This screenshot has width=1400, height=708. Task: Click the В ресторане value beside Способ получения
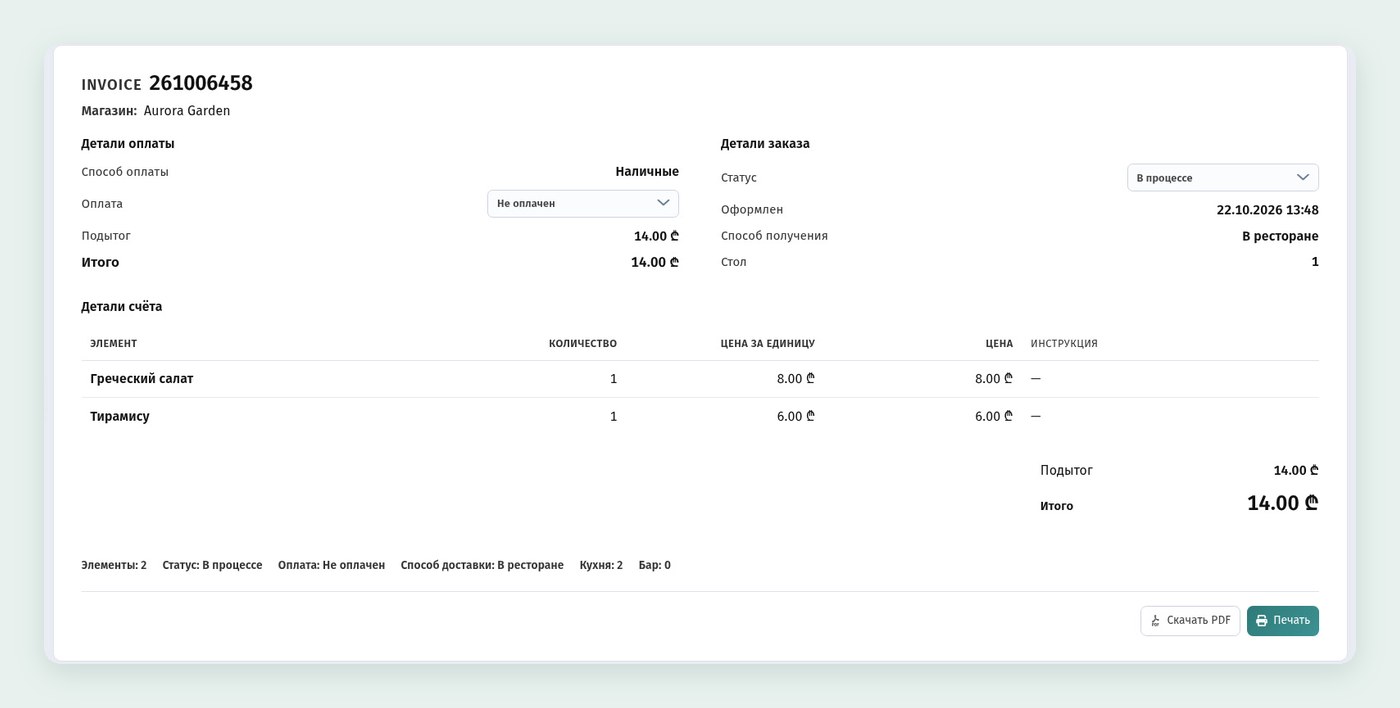tap(1280, 236)
